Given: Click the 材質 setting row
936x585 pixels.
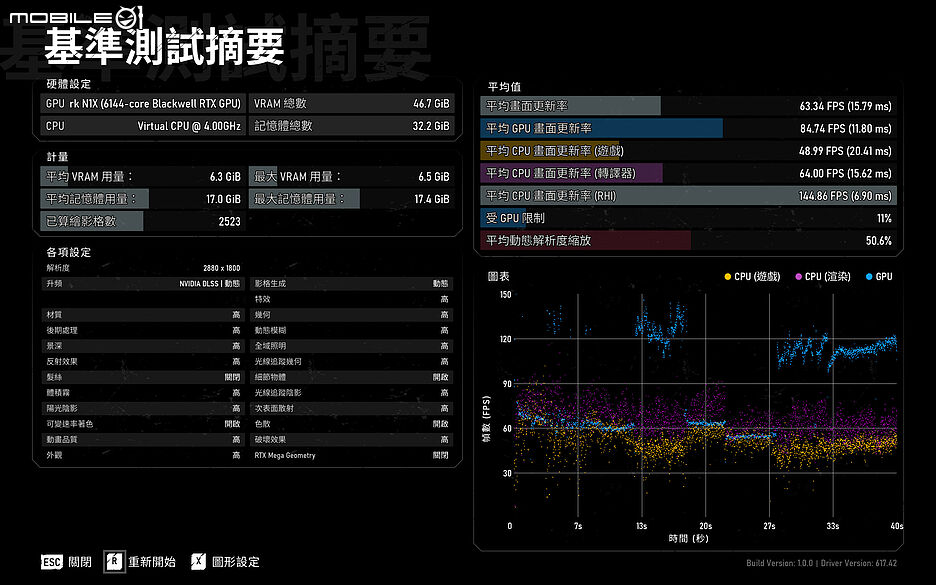Looking at the screenshot, I should (x=143, y=315).
